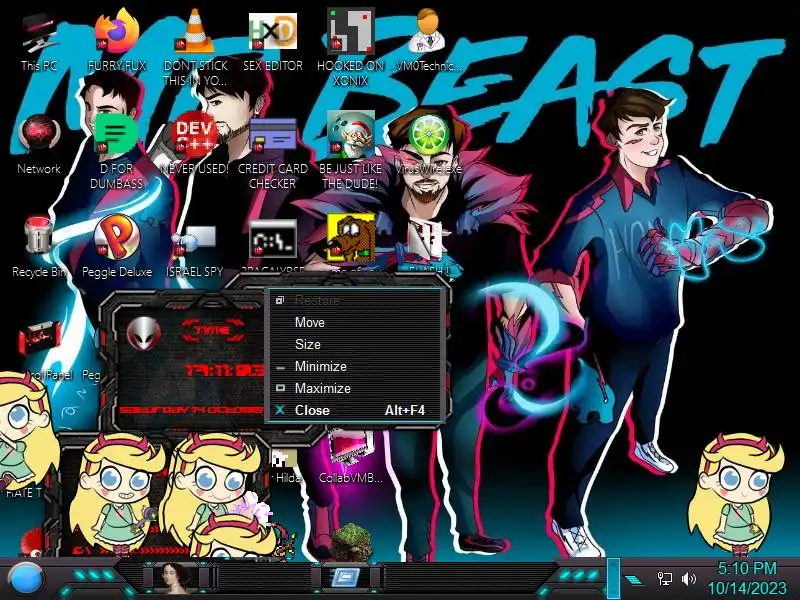
Task: Launch the FURRY FUX Firefox shortcut
Action: tap(117, 41)
